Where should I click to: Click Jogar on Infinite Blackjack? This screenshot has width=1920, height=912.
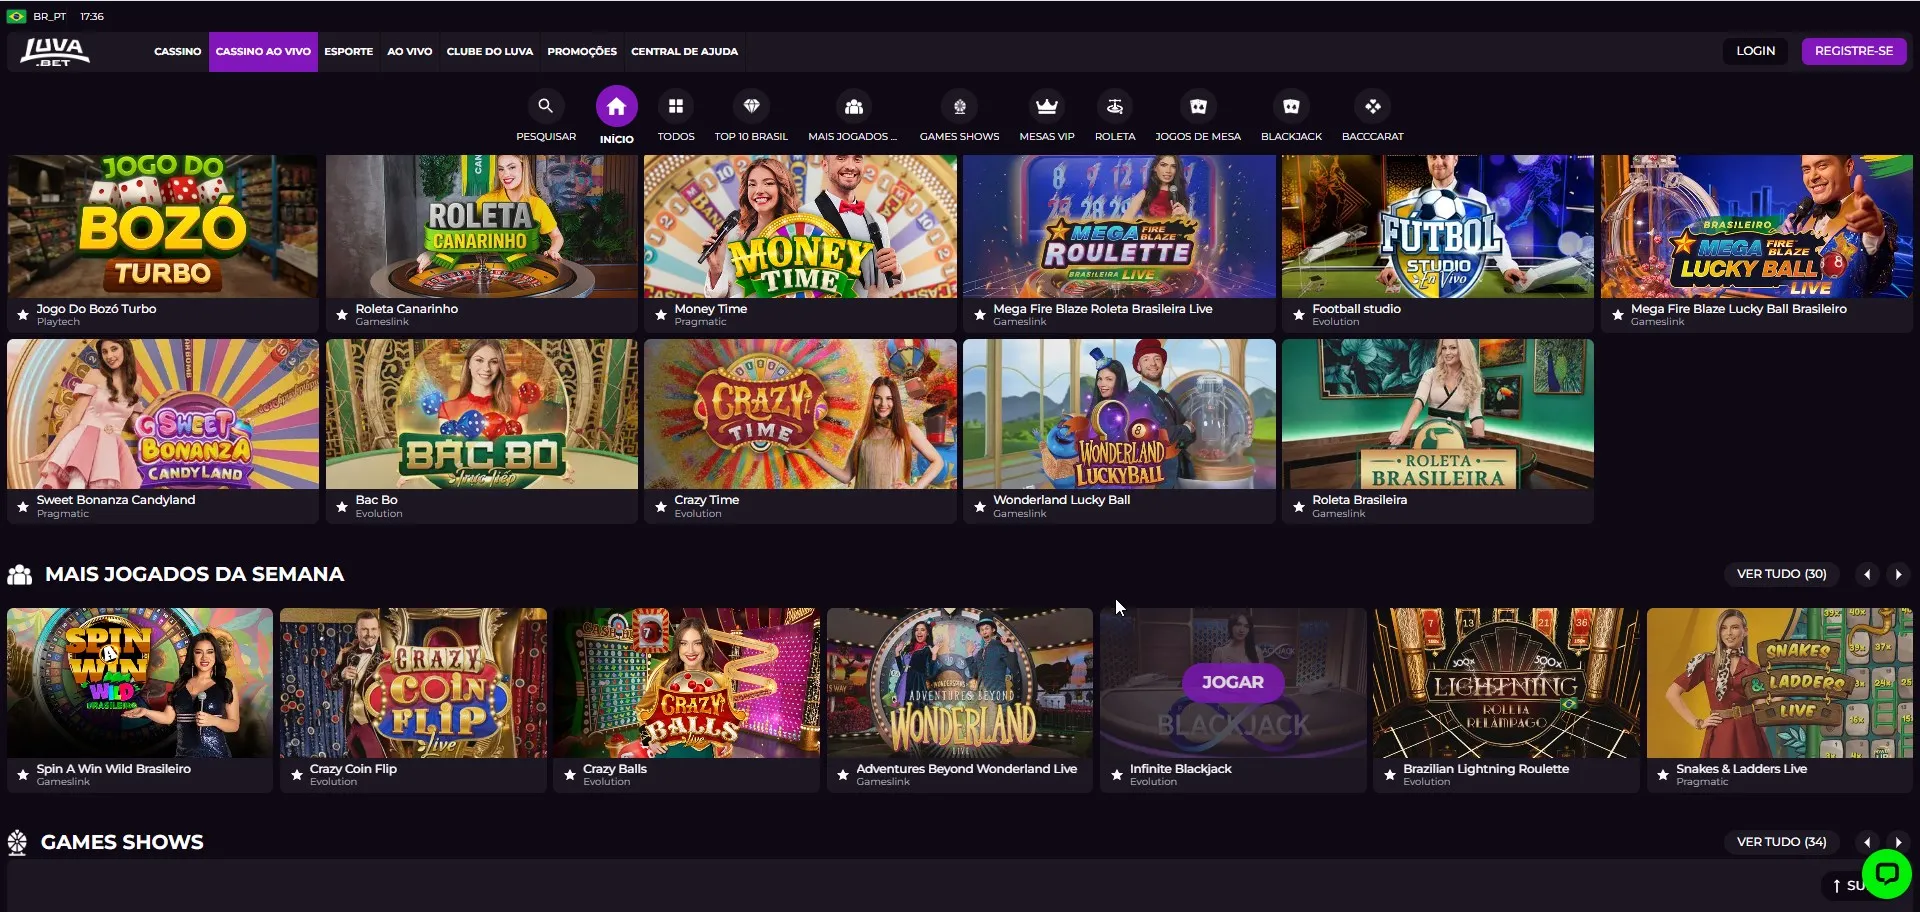[1232, 682]
